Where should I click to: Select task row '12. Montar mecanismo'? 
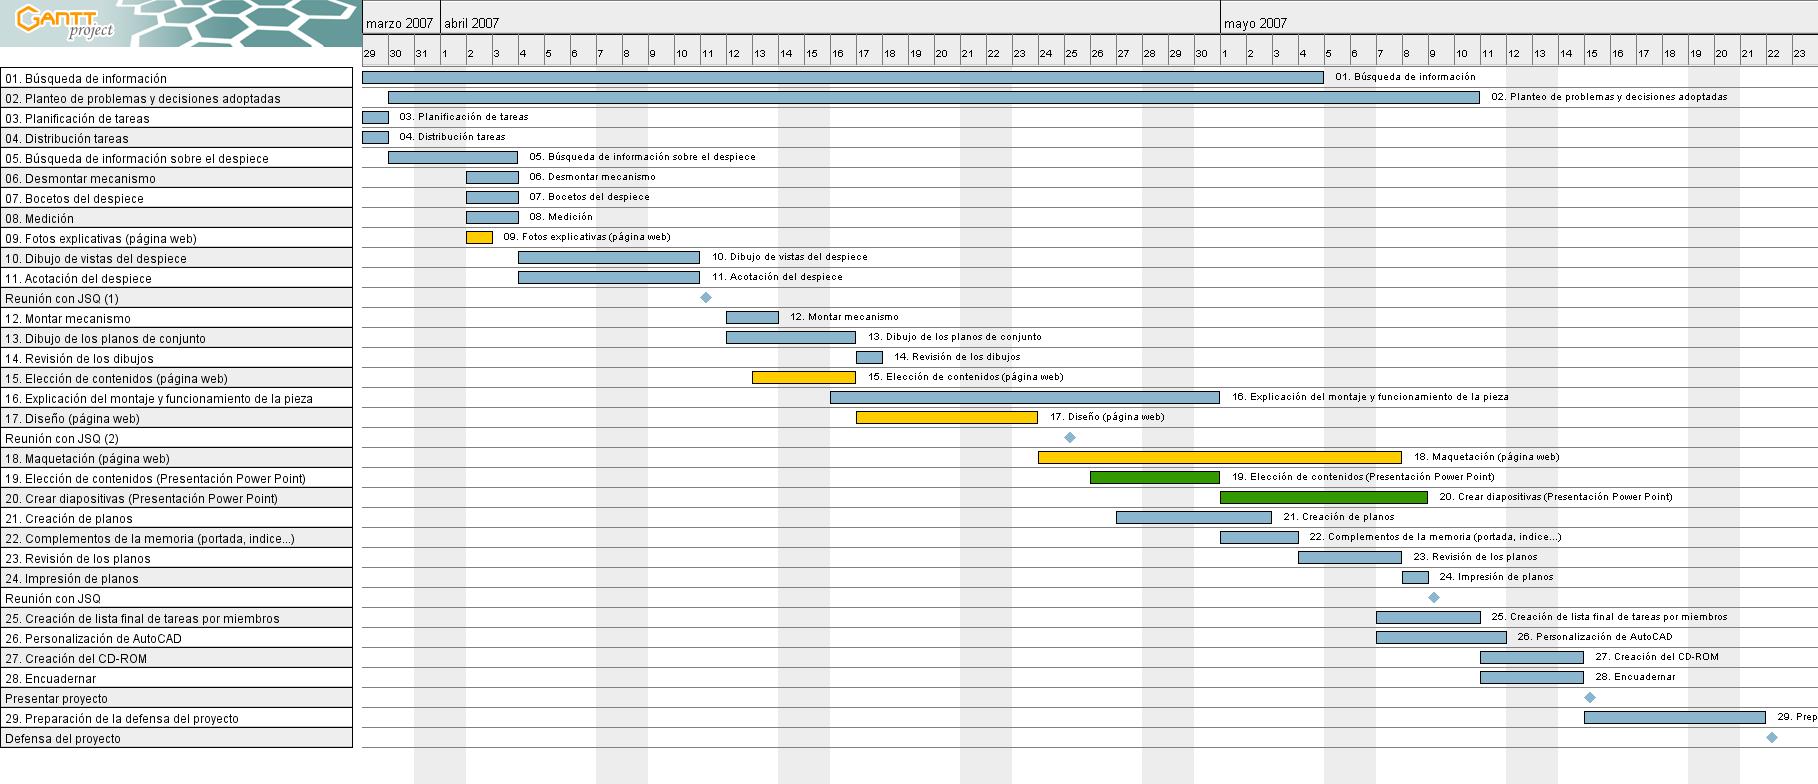[176, 318]
